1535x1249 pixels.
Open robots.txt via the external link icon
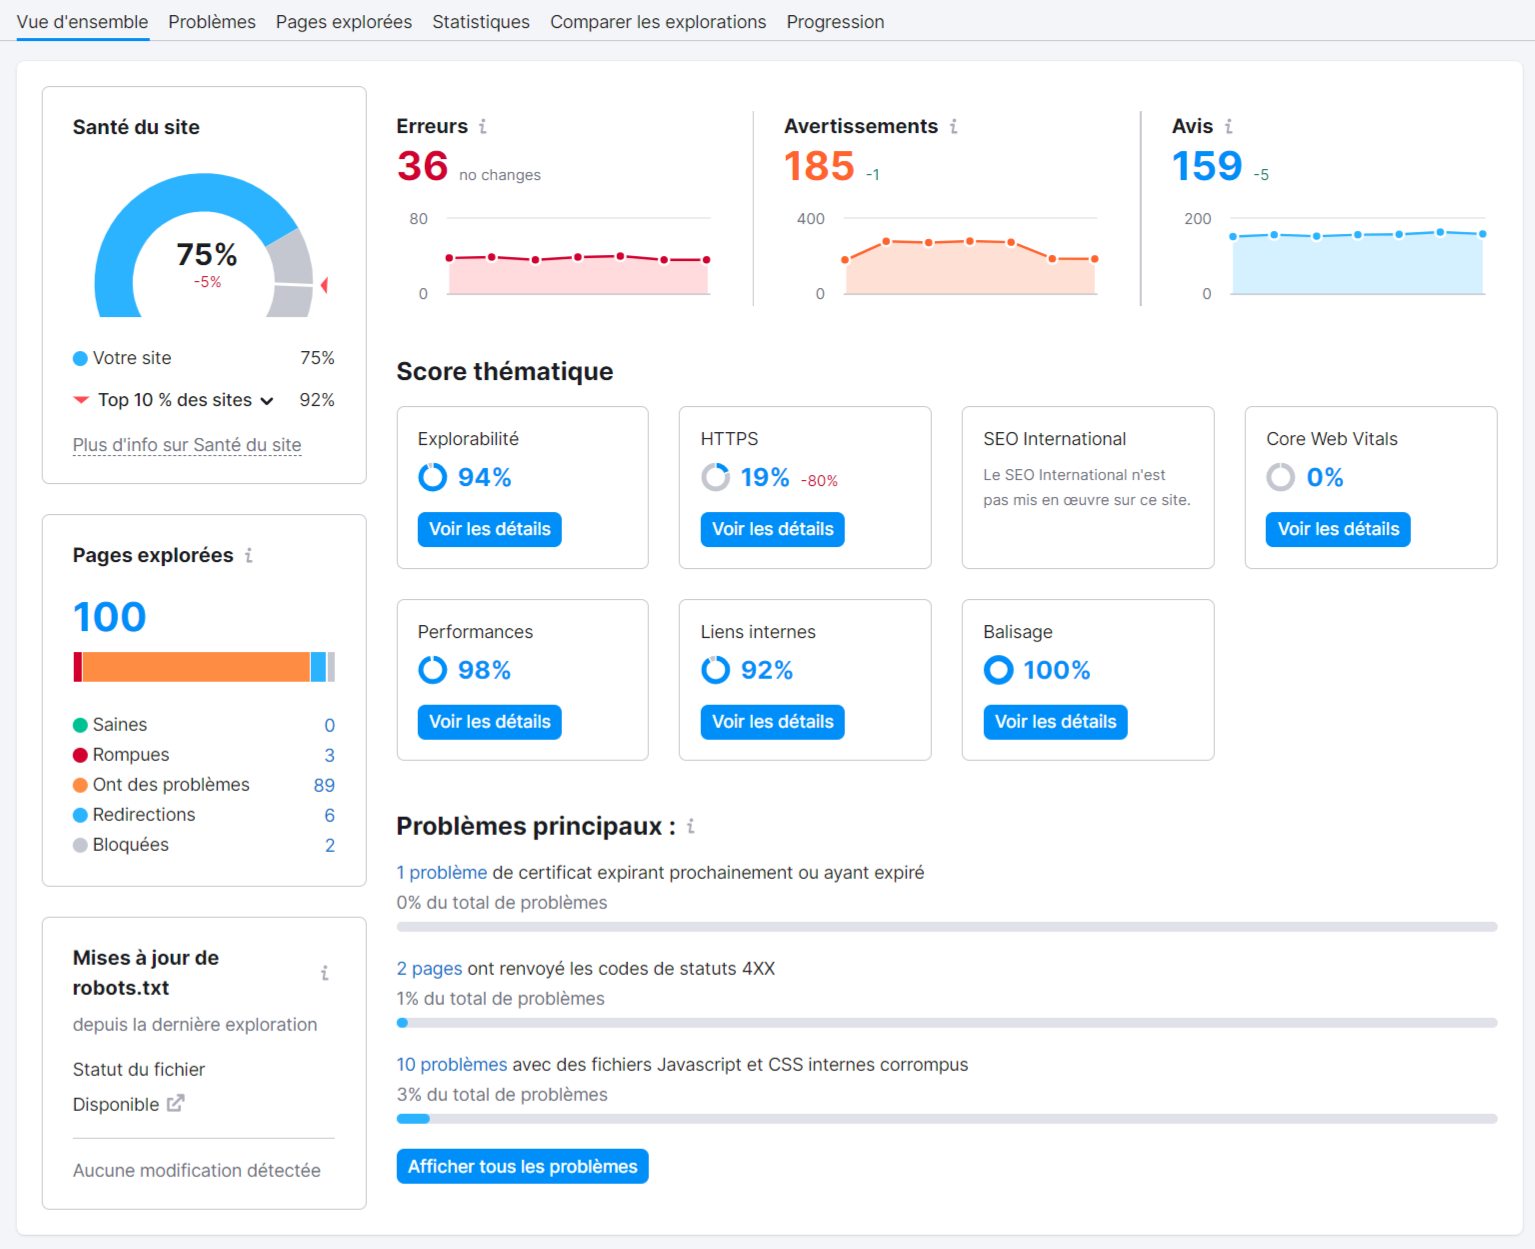tap(177, 1103)
